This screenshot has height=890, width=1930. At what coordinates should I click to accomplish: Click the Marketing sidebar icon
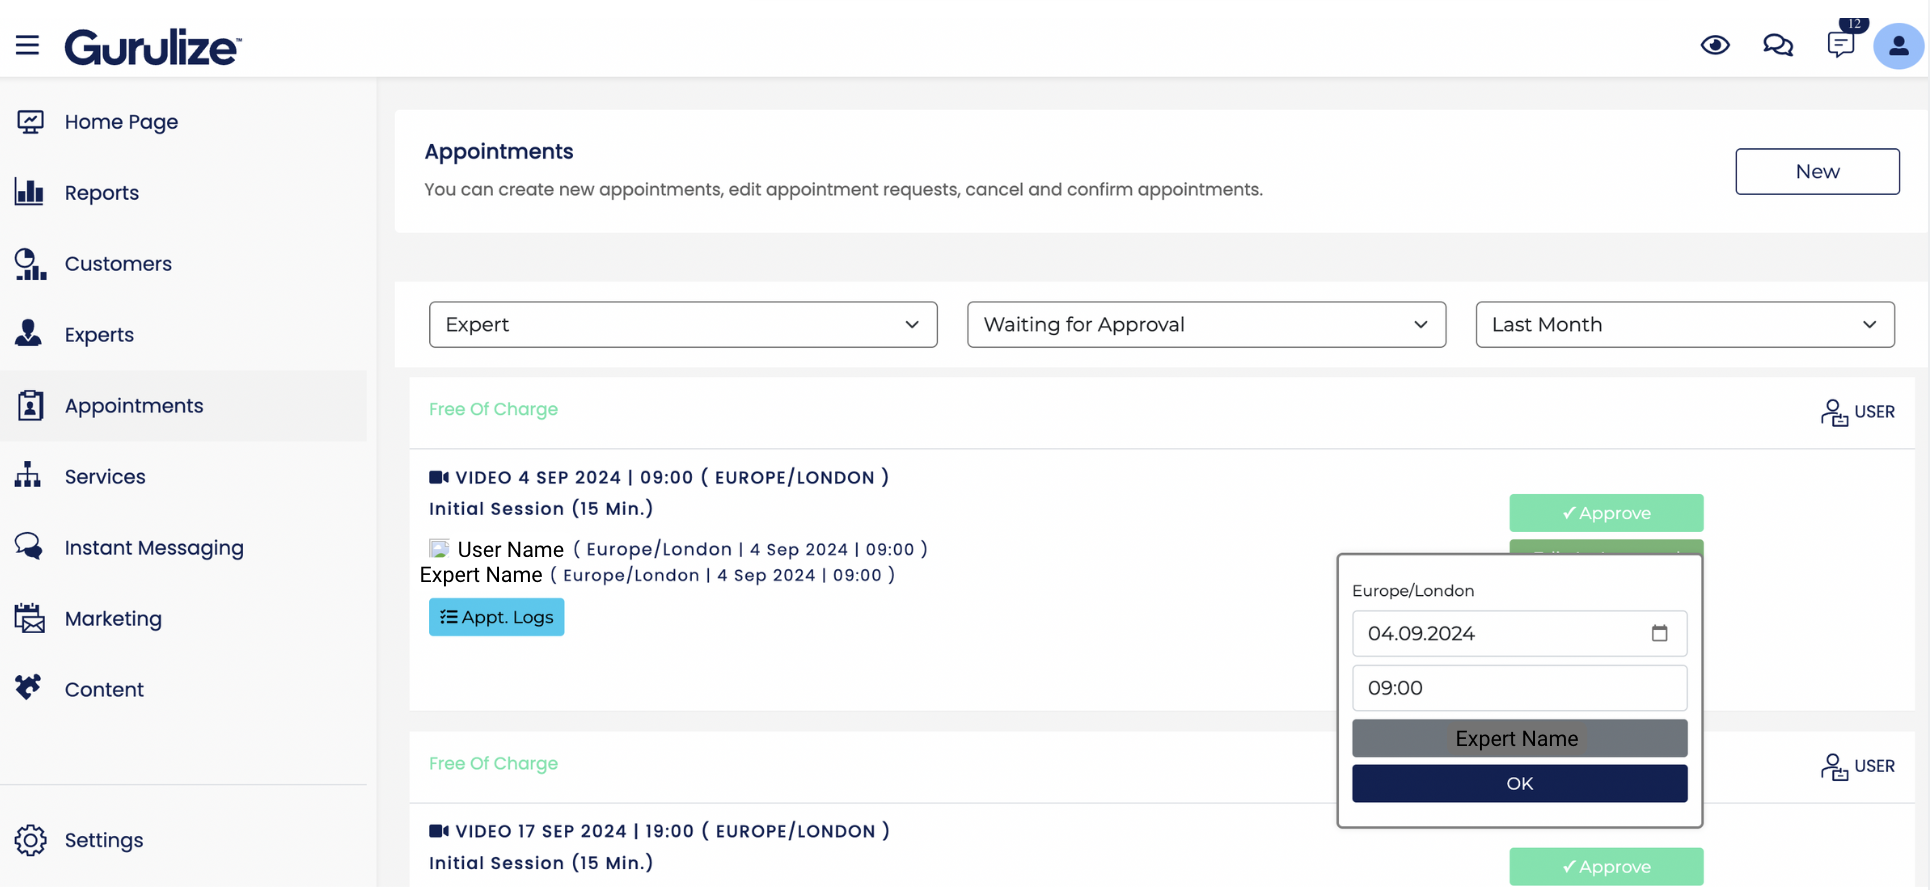coord(30,618)
